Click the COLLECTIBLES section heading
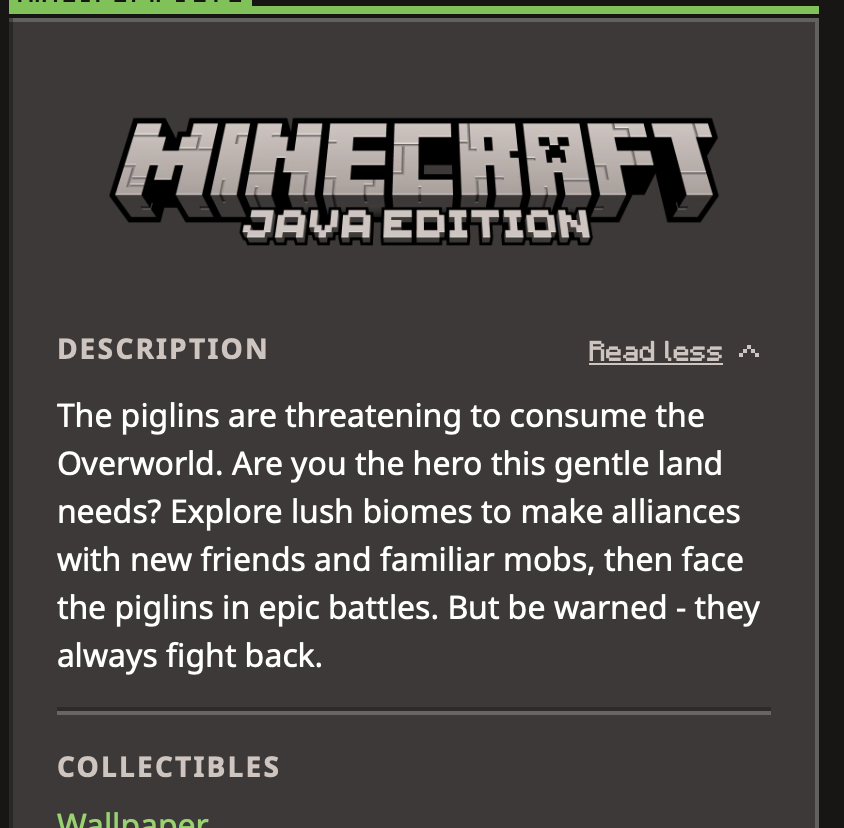Viewport: 844px width, 828px height. pyautogui.click(x=168, y=767)
